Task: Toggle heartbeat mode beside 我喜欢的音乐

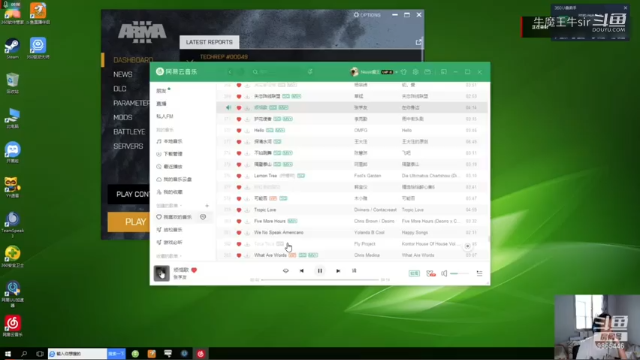Action: tap(203, 217)
